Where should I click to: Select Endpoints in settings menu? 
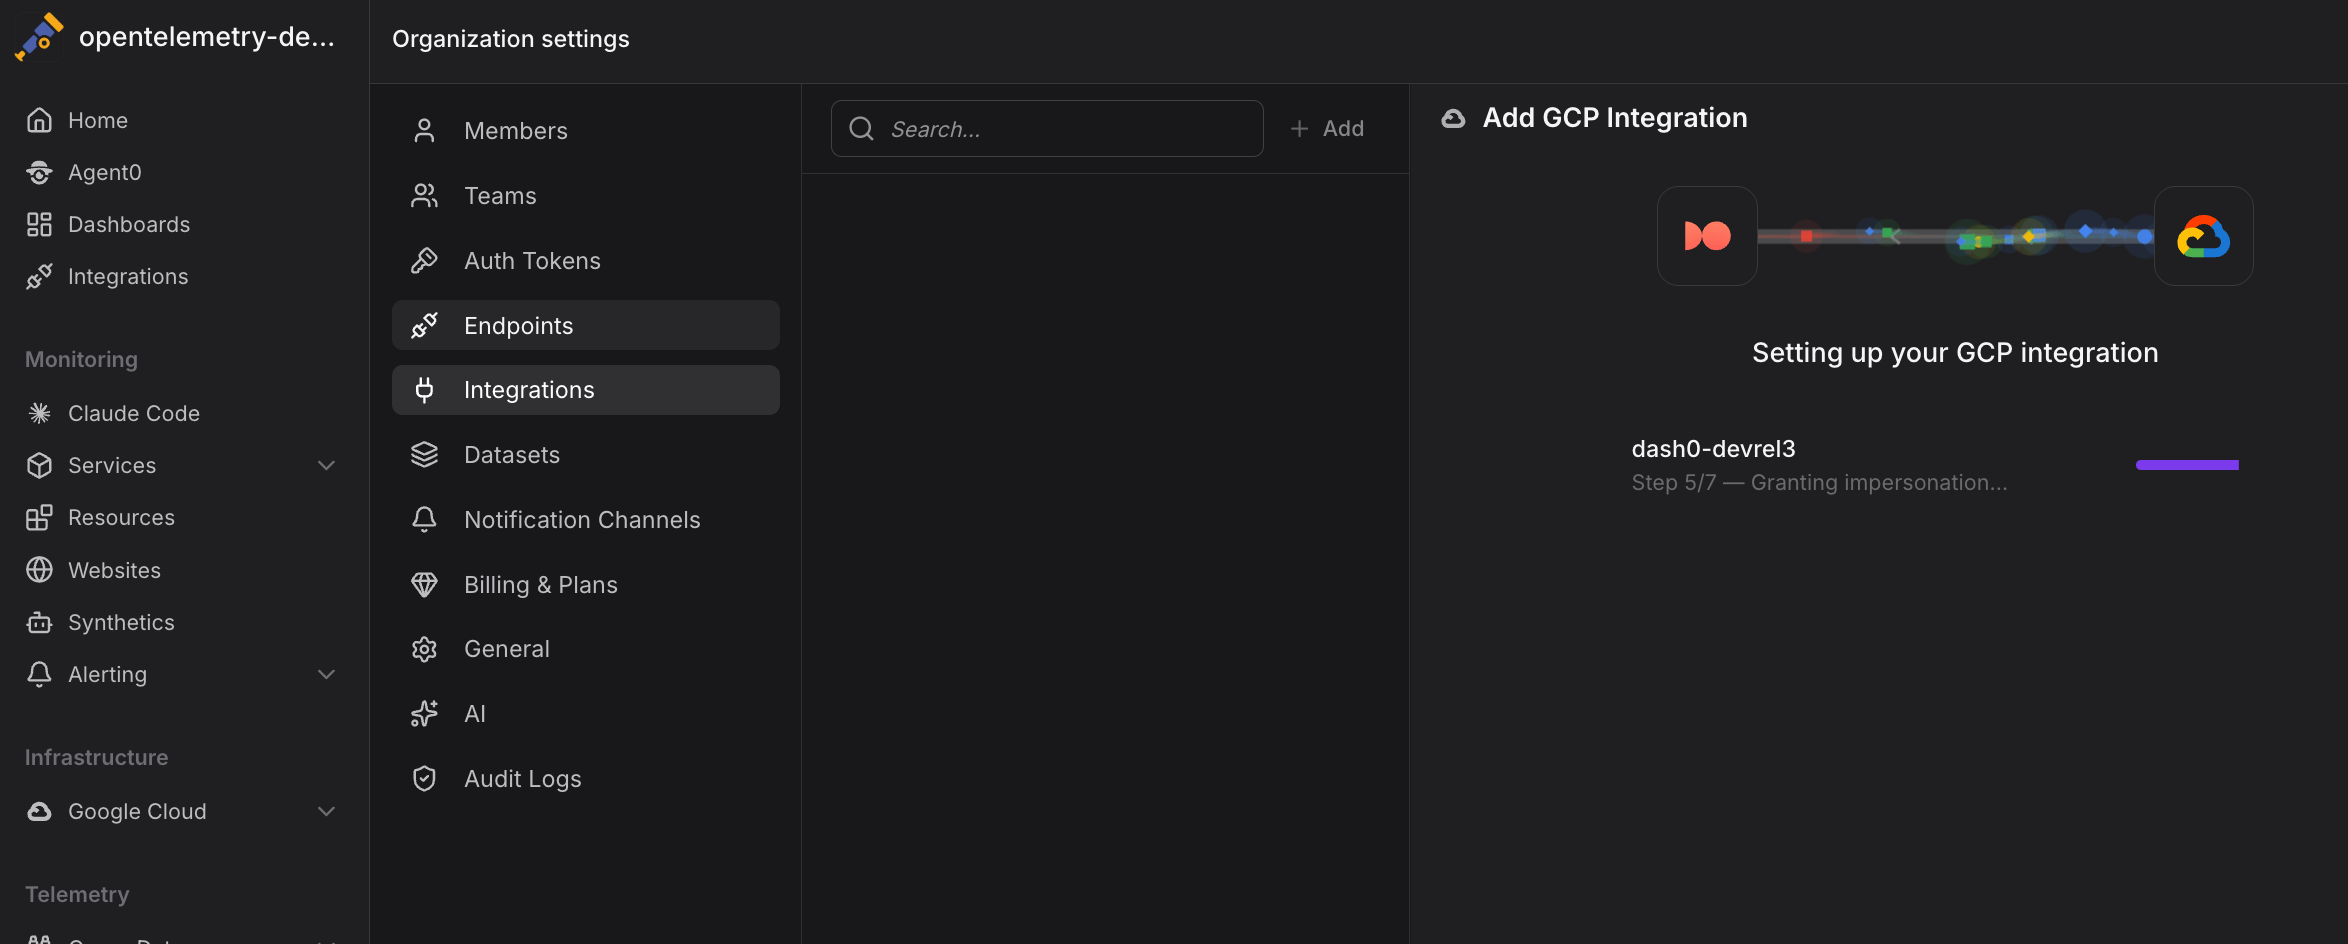point(586,325)
